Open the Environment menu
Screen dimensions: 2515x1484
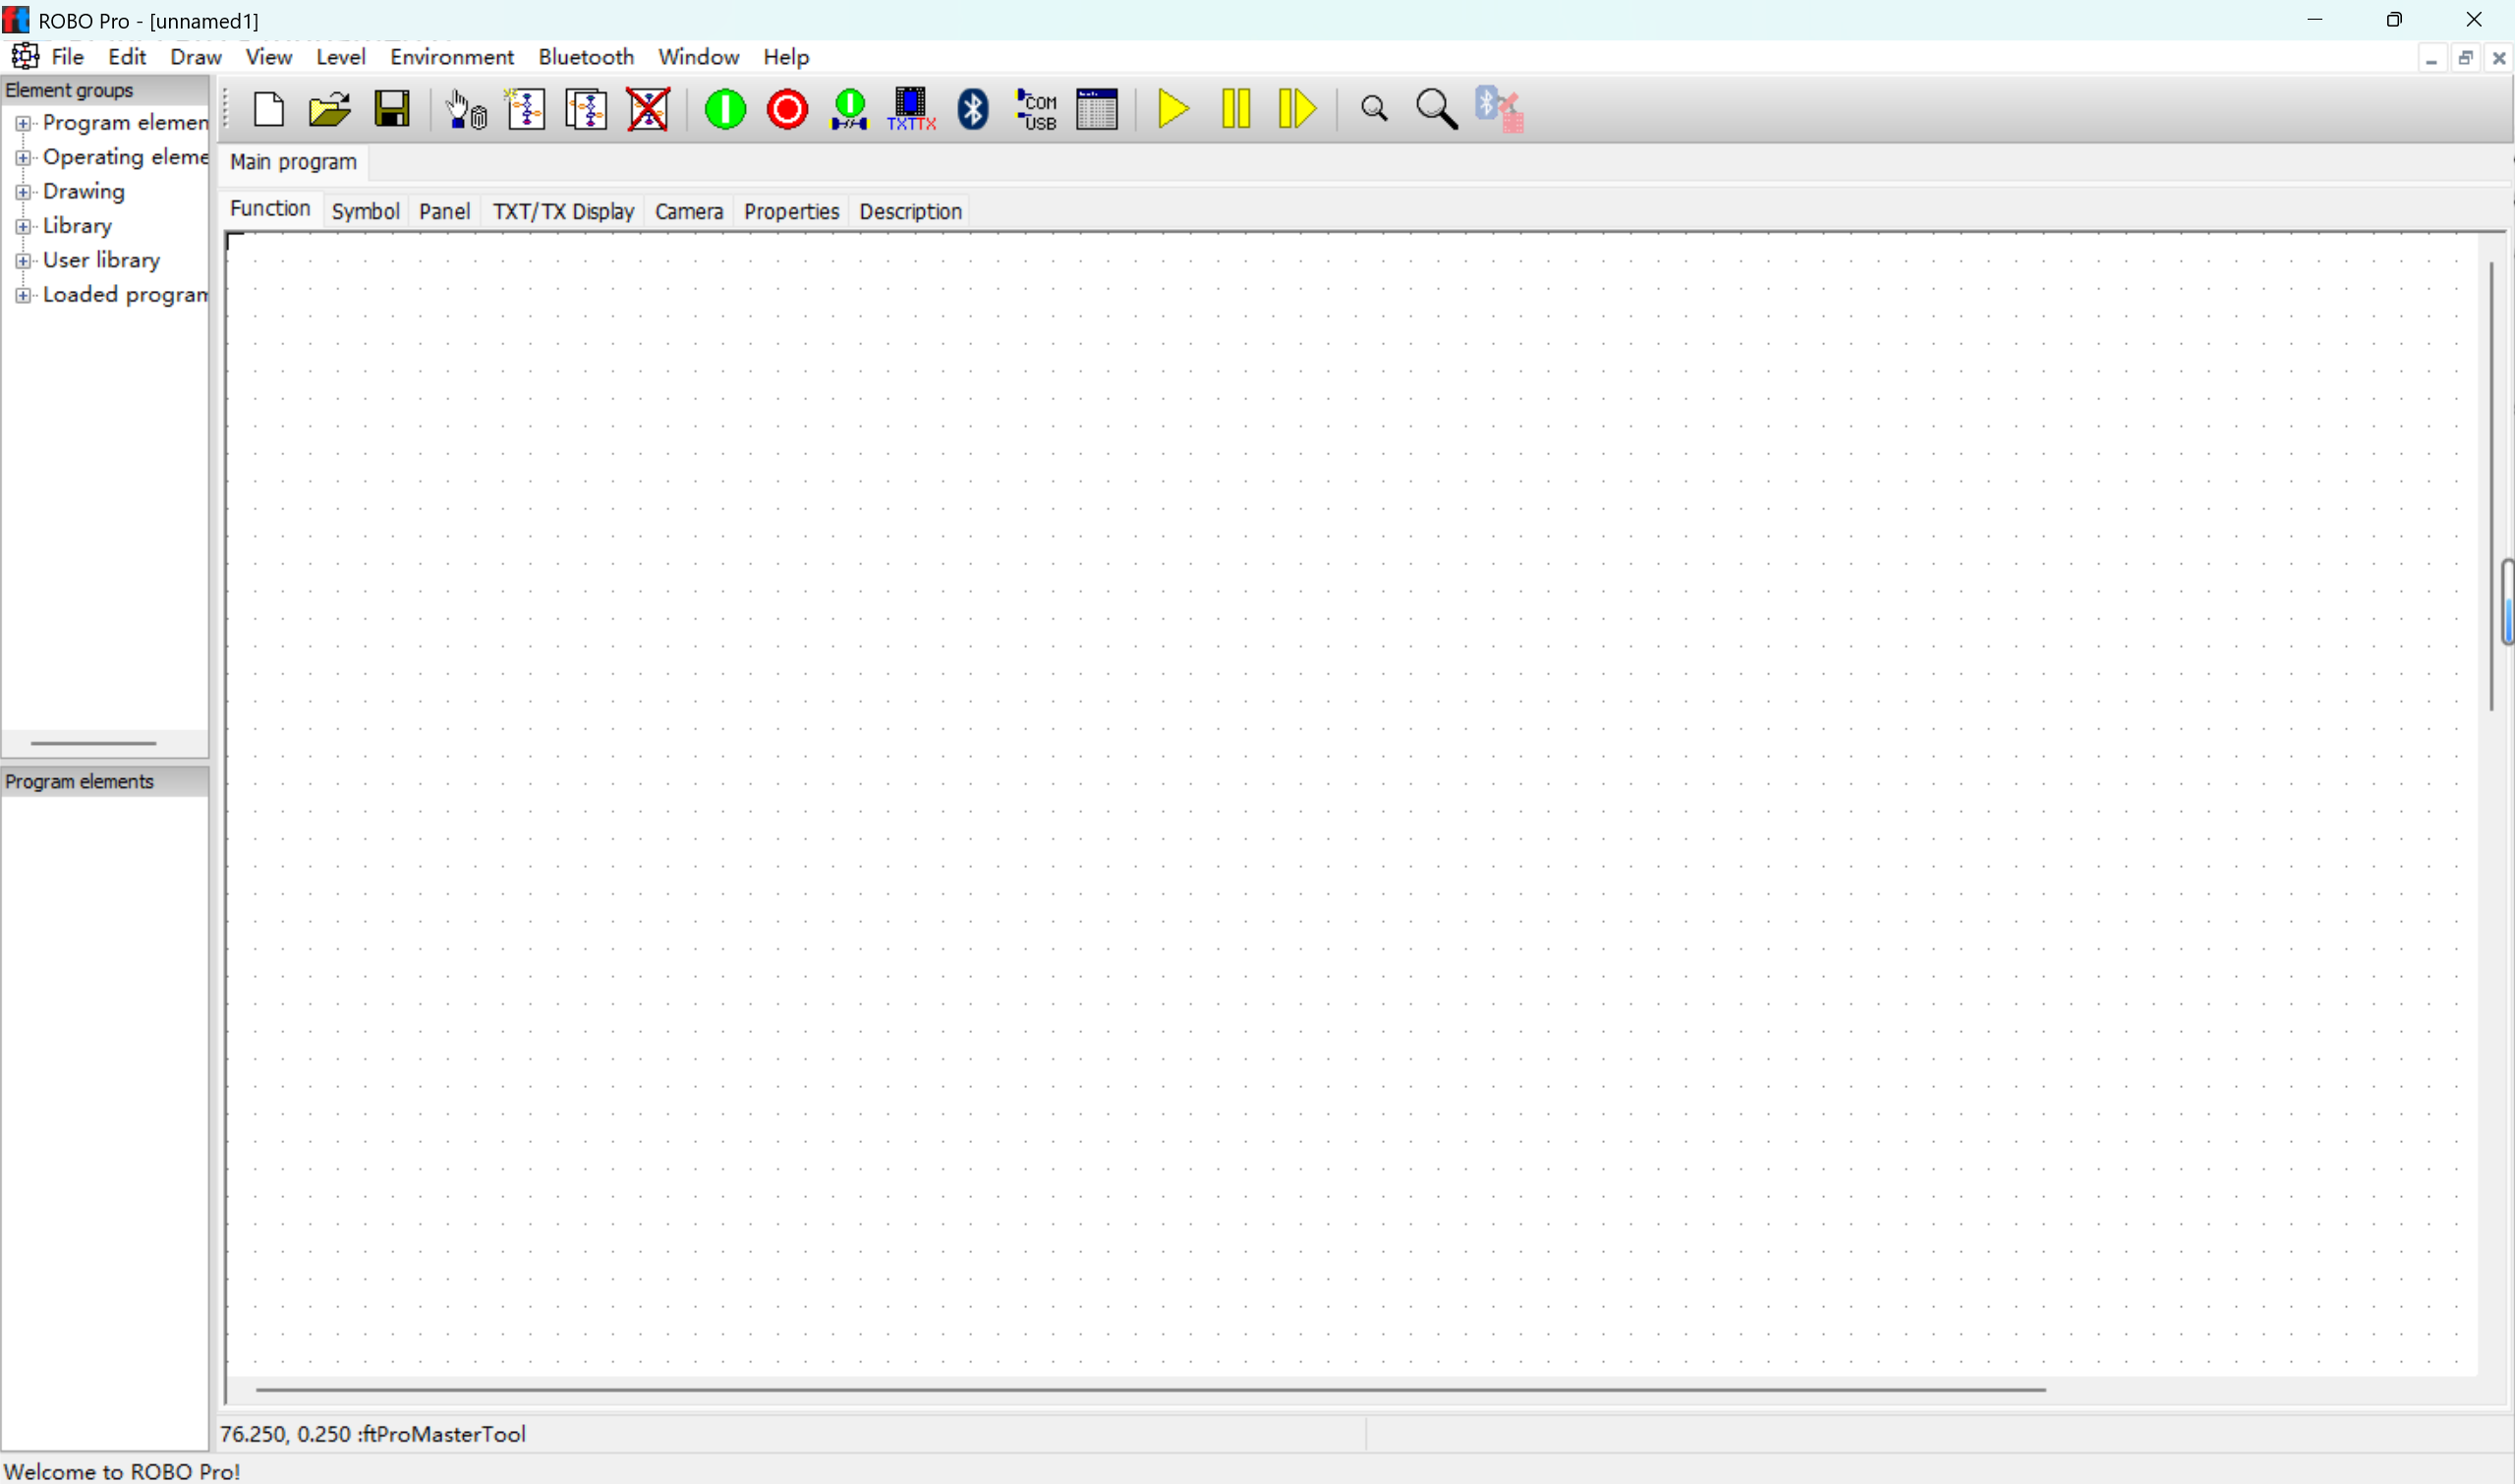coord(451,57)
